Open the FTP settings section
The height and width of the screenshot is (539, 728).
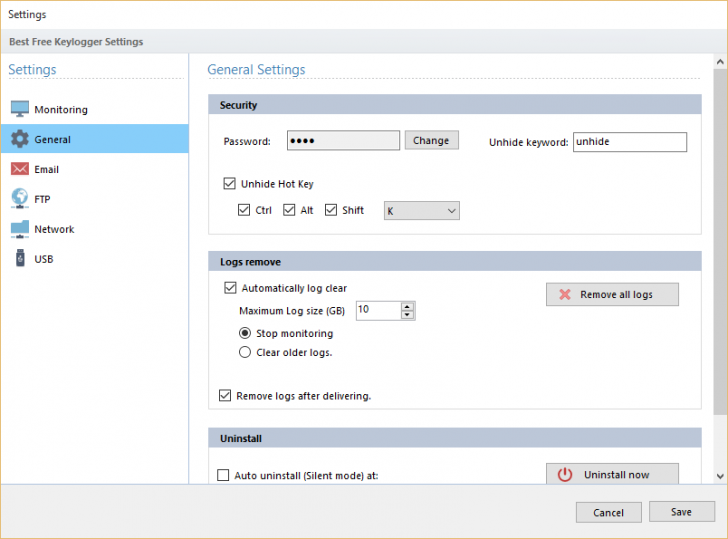(95, 199)
